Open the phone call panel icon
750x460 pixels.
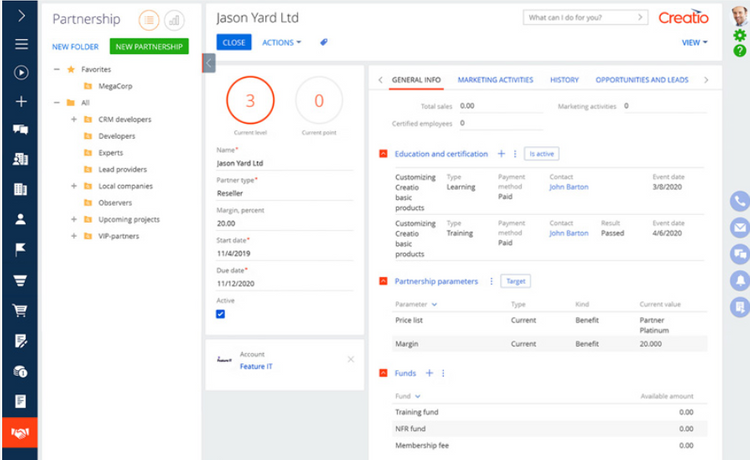pos(739,201)
